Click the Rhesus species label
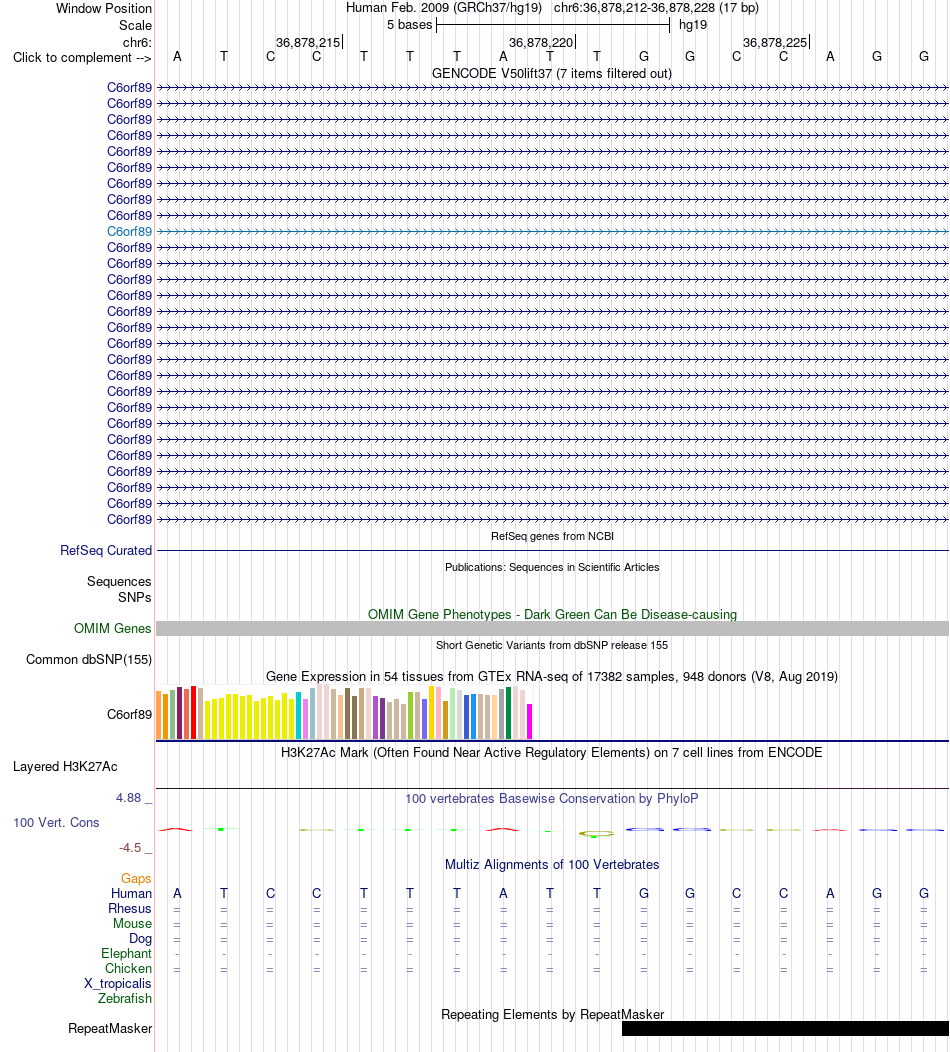Image resolution: width=950 pixels, height=1052 pixels. 130,908
